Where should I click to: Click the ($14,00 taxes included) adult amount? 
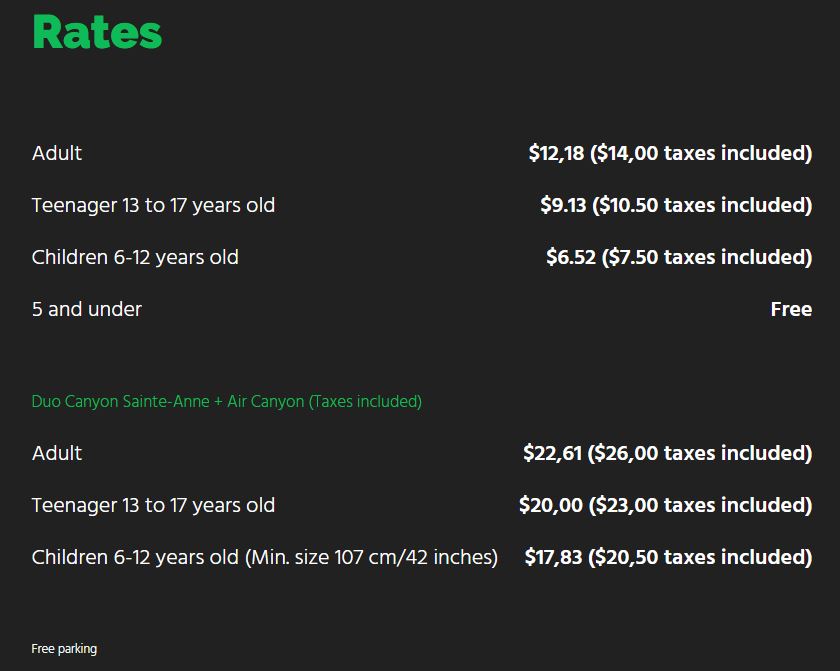(701, 153)
